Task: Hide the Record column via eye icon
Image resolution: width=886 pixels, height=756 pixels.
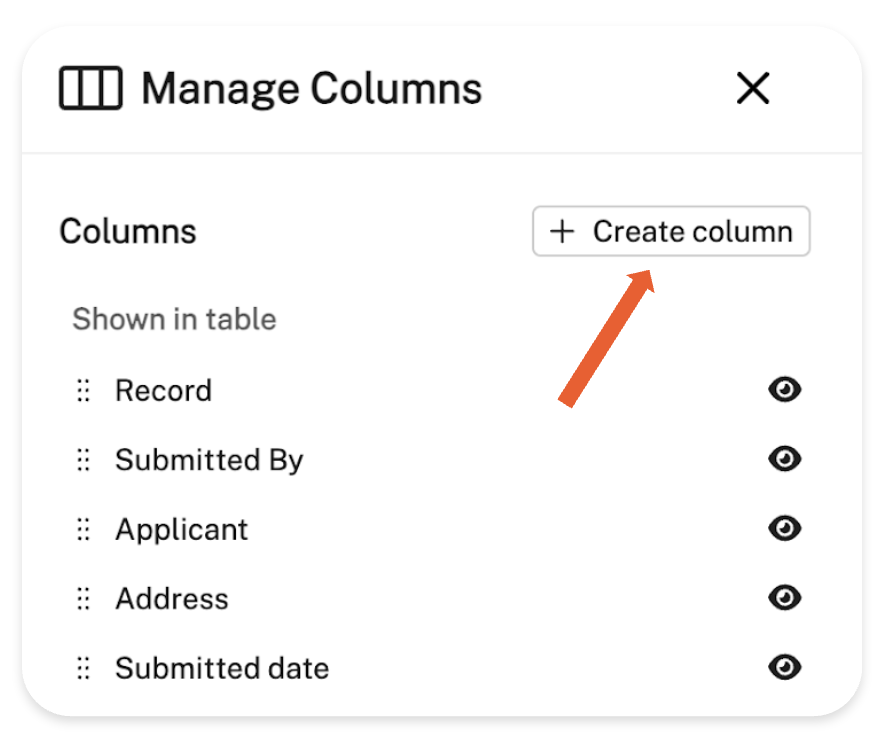Action: 785,390
